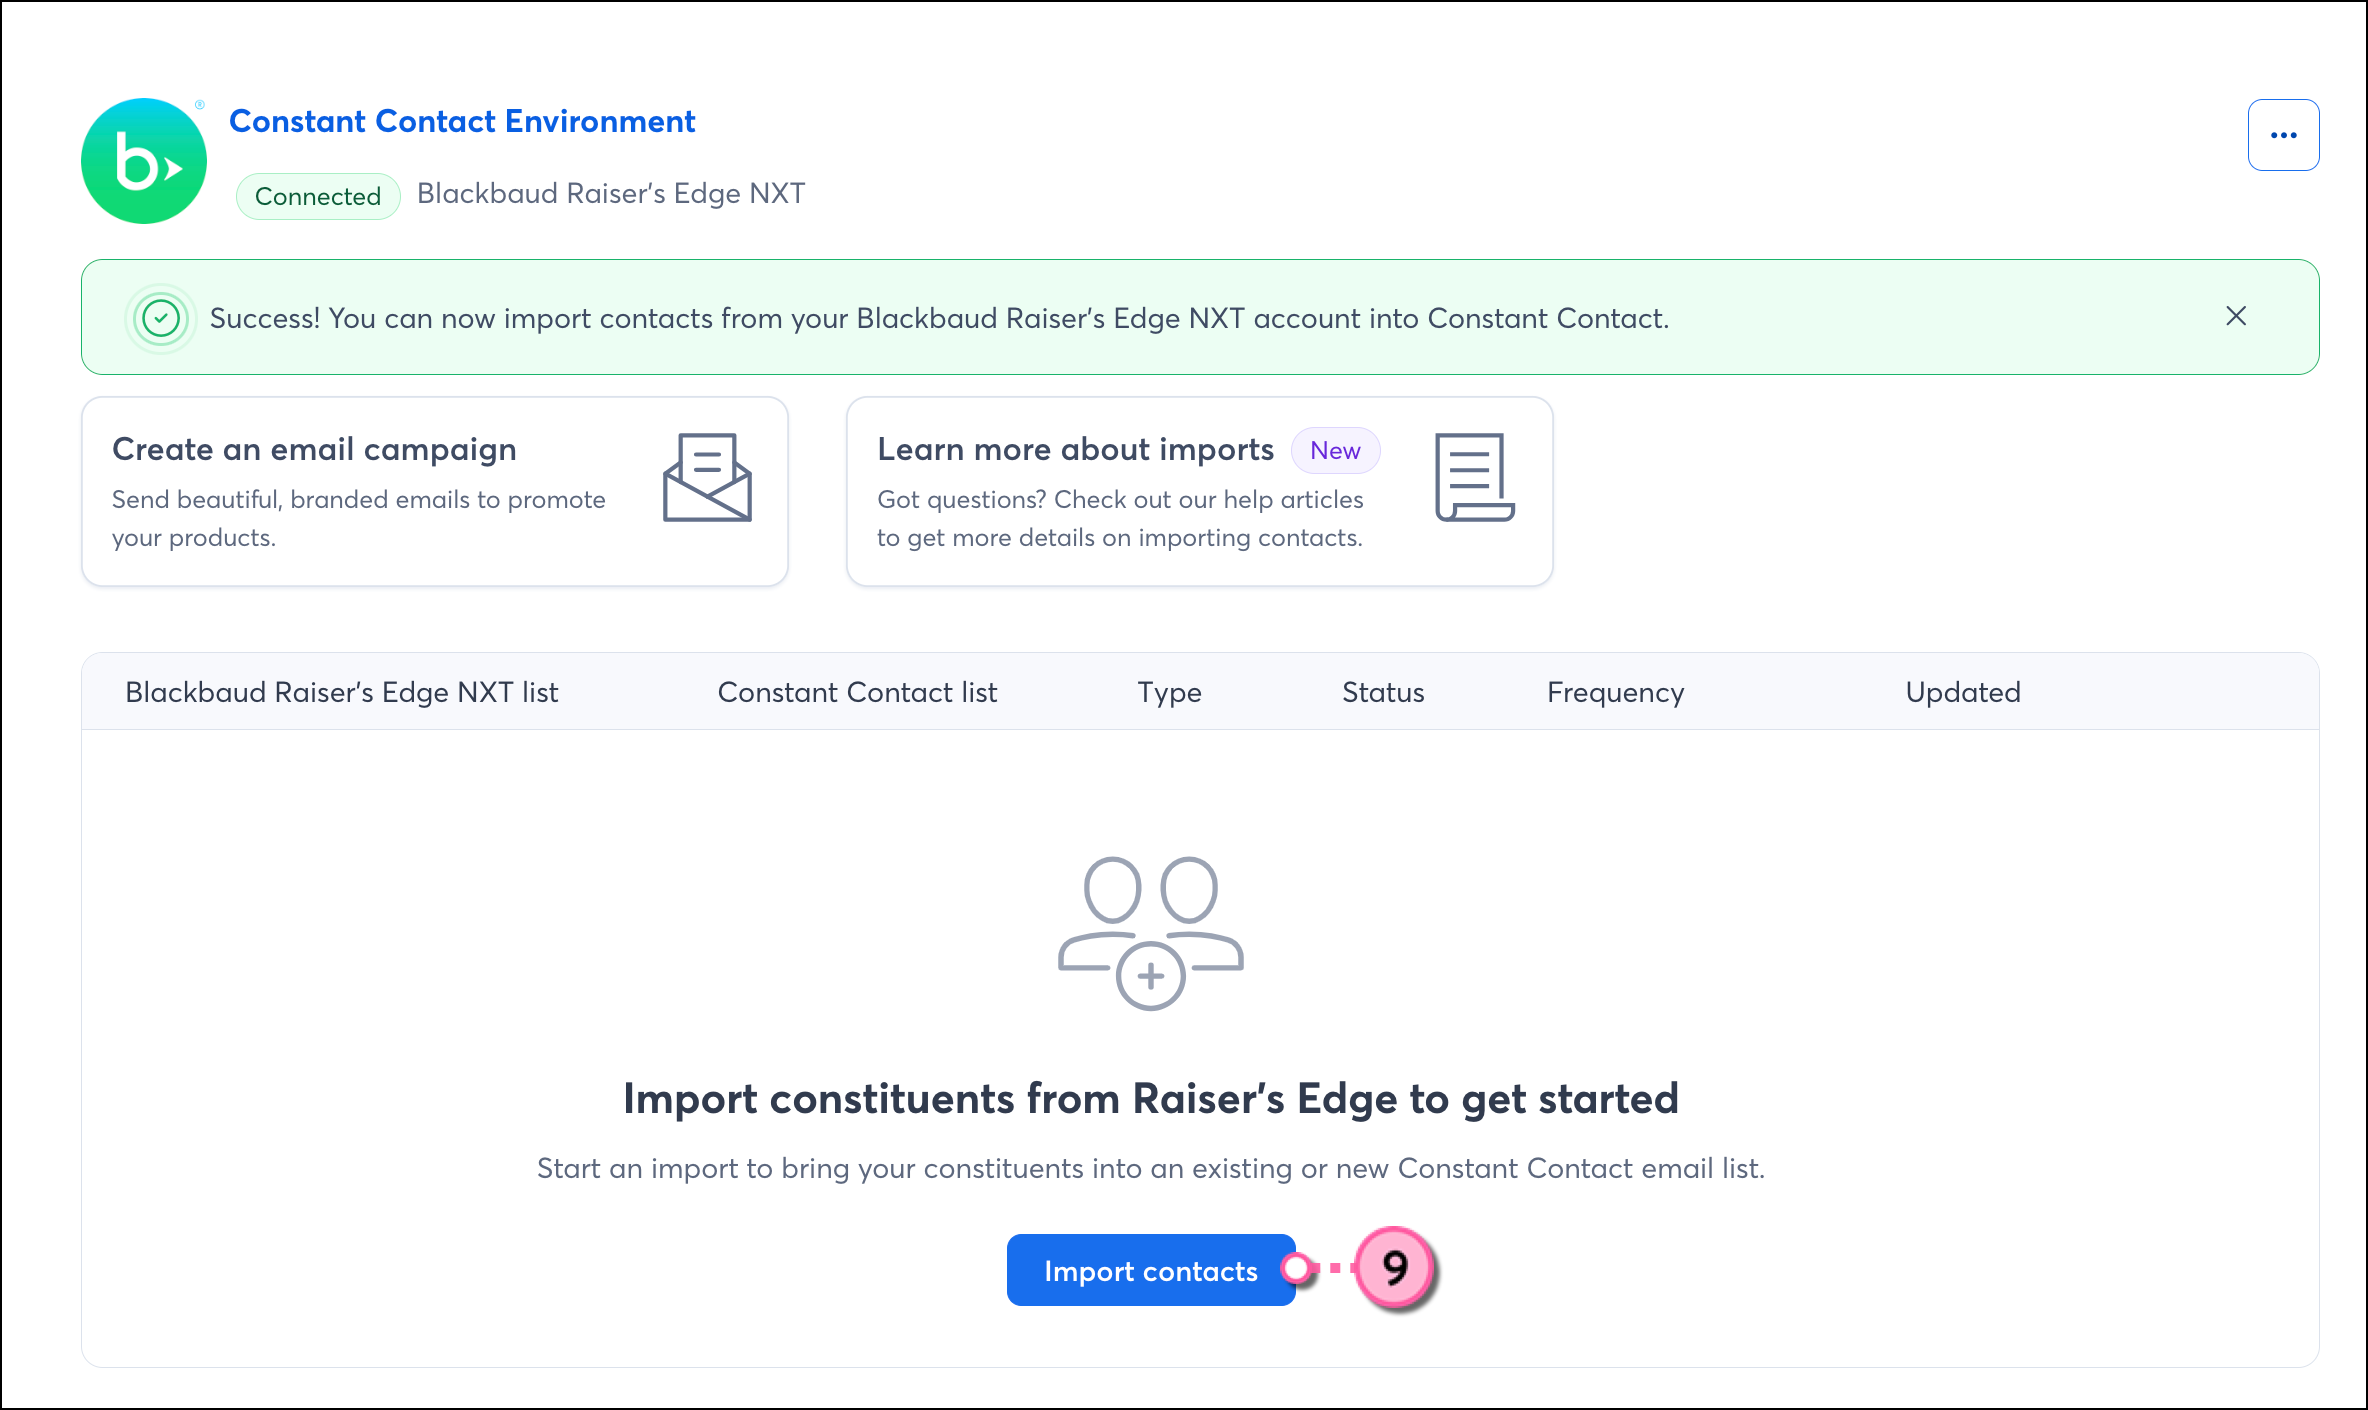The height and width of the screenshot is (1410, 2368).
Task: Click the pink step 9 marker
Action: [1395, 1269]
